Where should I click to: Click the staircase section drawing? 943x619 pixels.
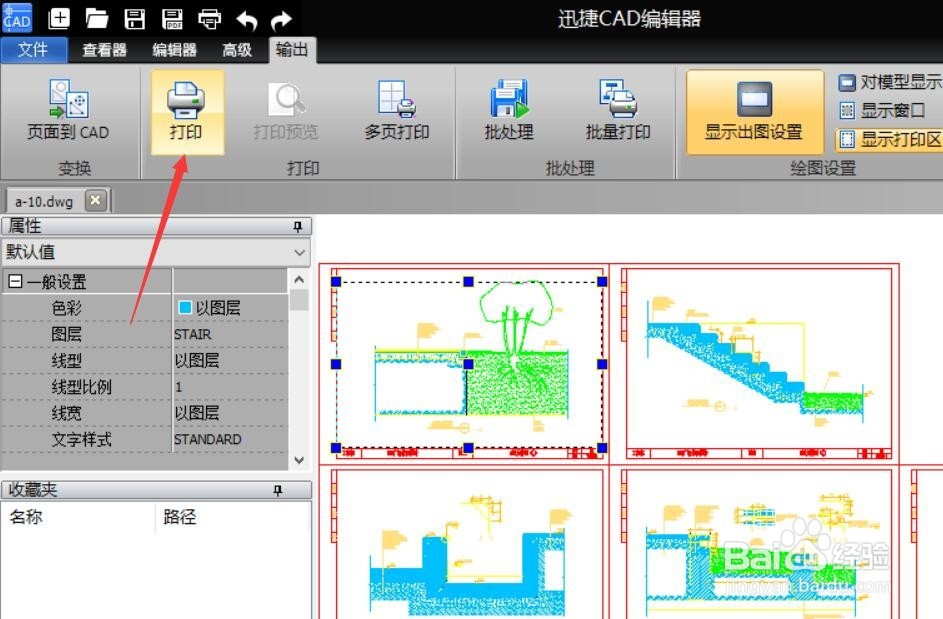[x=759, y=361]
